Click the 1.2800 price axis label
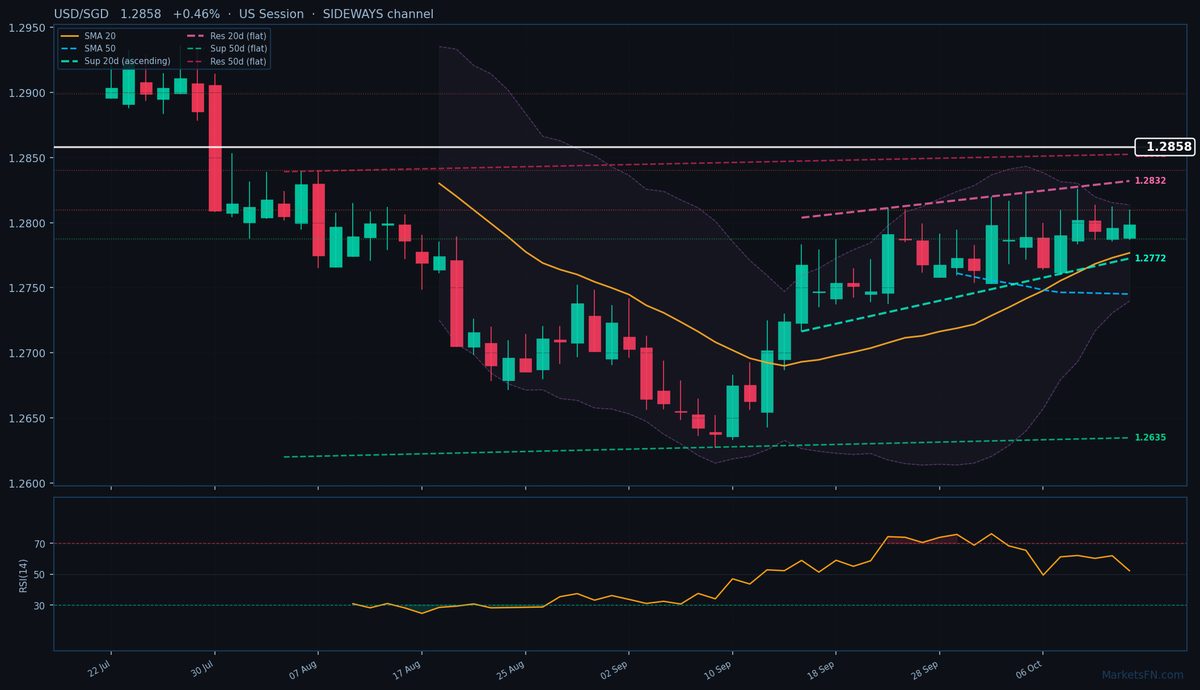This screenshot has height=690, width=1200. click(x=27, y=224)
